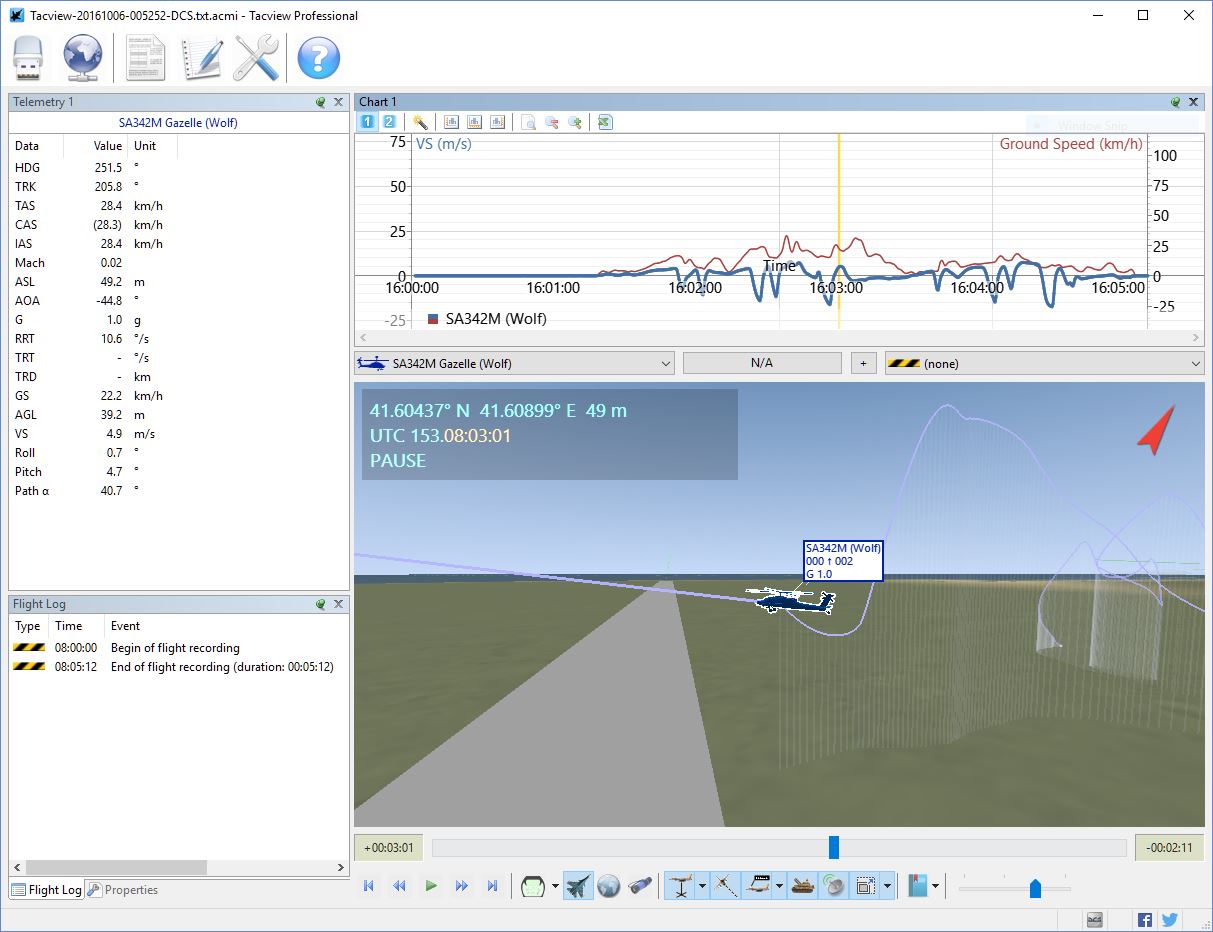Viewport: 1213px width, 932px height.
Task: Open the (none) secondary object dropdown
Action: coord(1044,363)
